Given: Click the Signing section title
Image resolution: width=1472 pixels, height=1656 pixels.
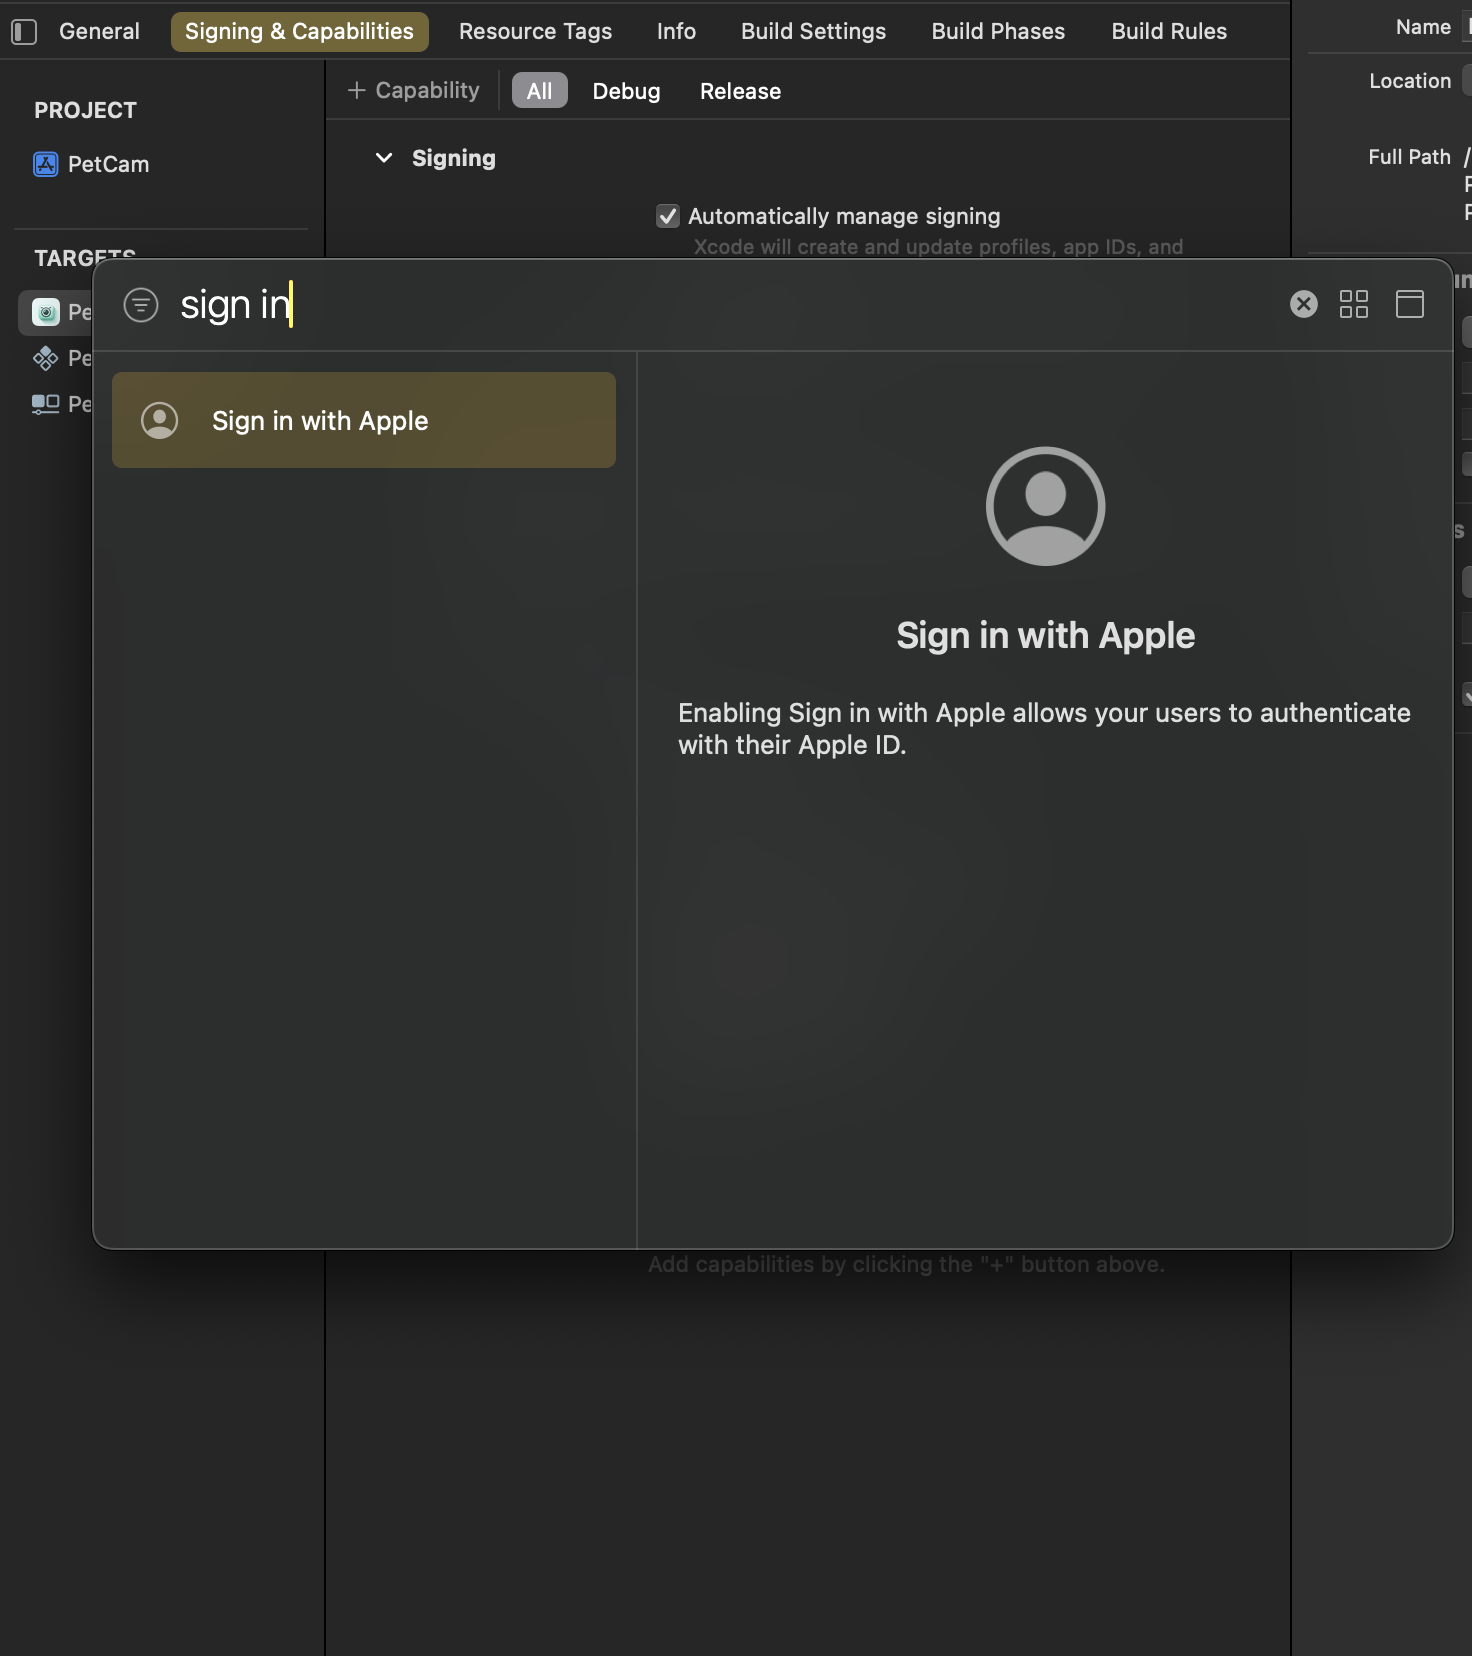Looking at the screenshot, I should [454, 158].
